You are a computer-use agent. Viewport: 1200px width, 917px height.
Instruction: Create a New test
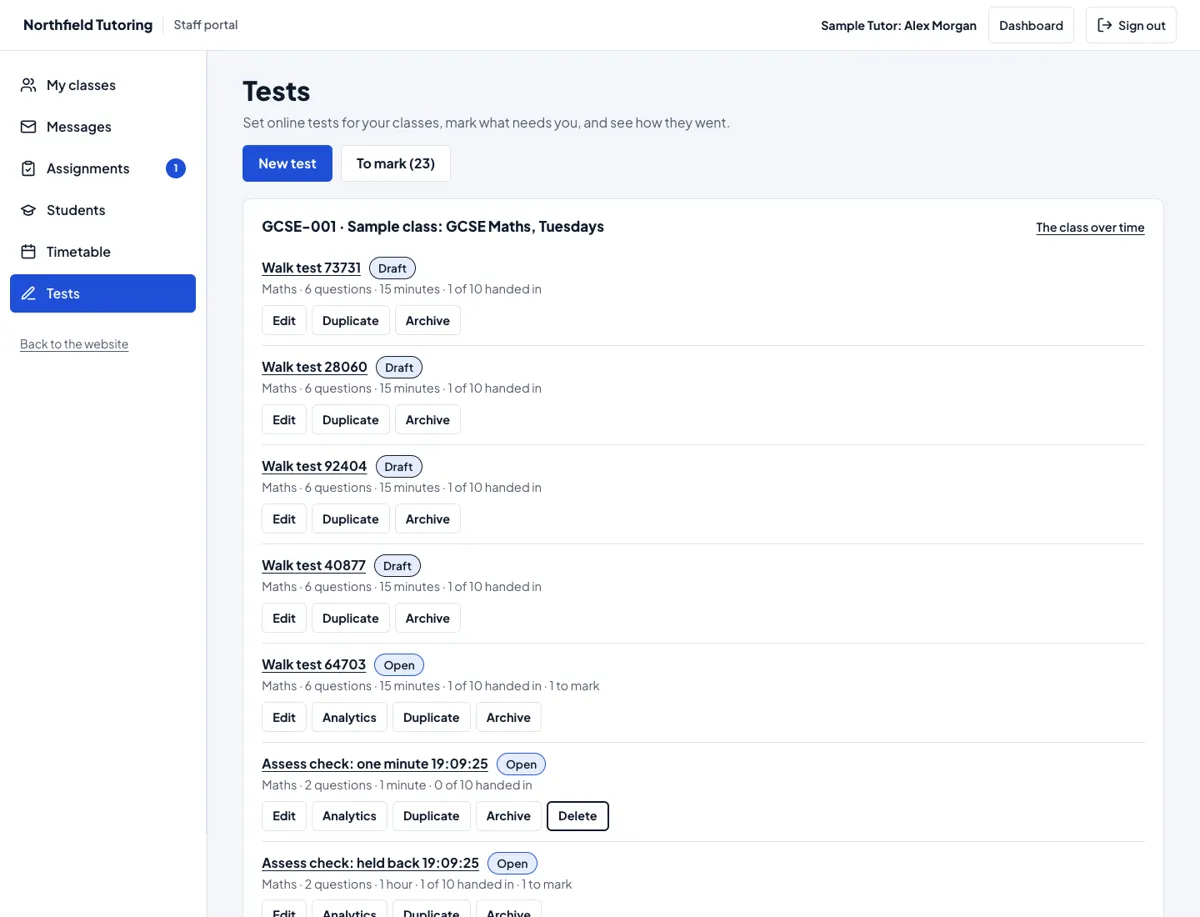point(287,163)
